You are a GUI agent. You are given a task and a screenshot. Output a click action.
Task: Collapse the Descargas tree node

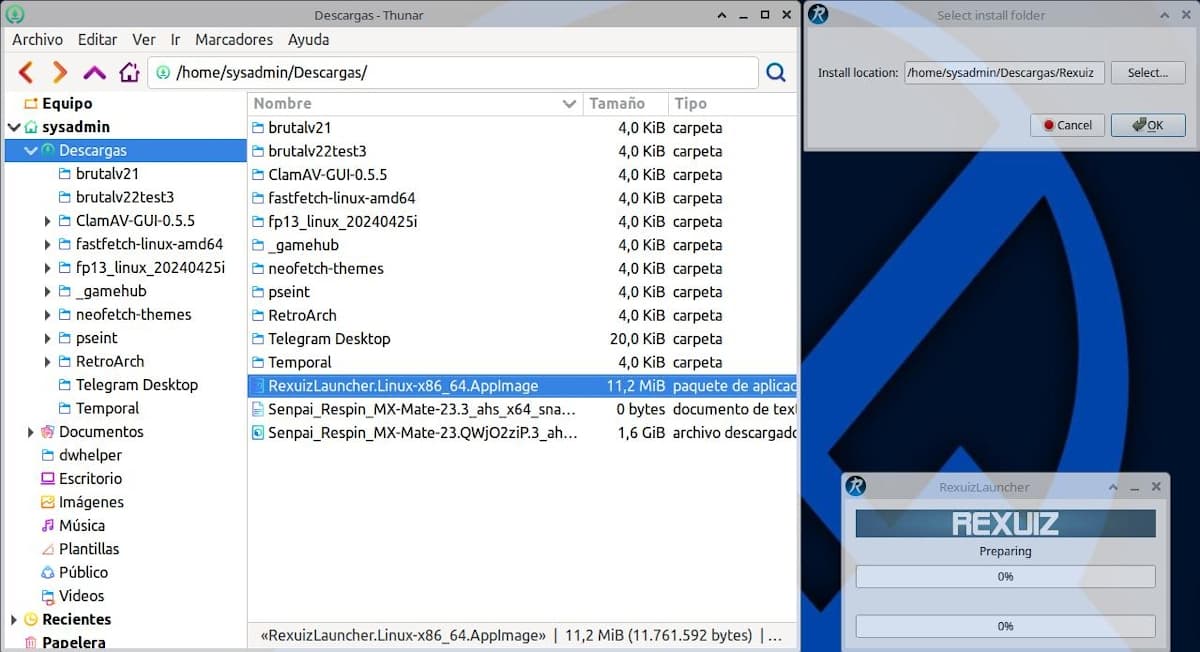pyautogui.click(x=30, y=150)
